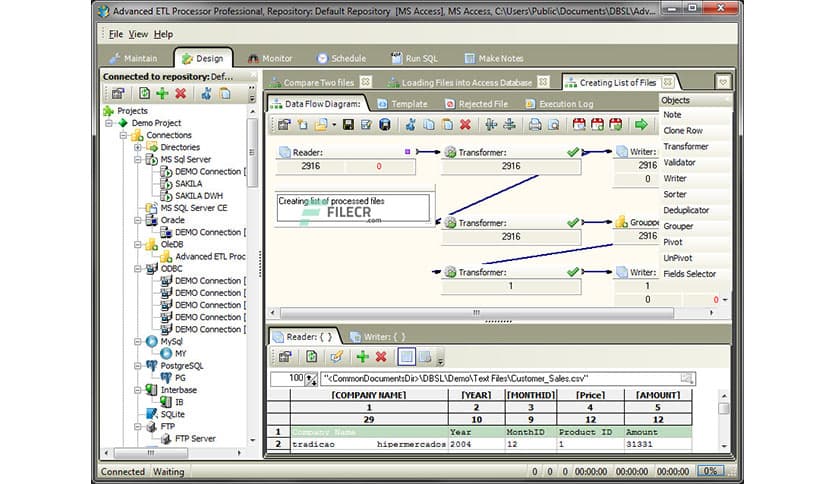This screenshot has width=836, height=484.
Task: Click the Refresh icon in the repository toolbar
Action: pyautogui.click(x=144, y=93)
